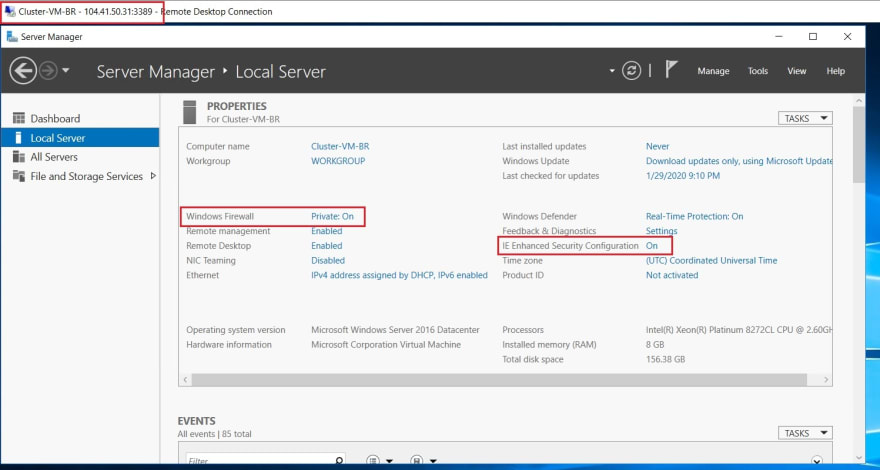Viewport: 880px width, 470px height.
Task: Click the Ethernet IPv4 address link
Action: (399, 275)
